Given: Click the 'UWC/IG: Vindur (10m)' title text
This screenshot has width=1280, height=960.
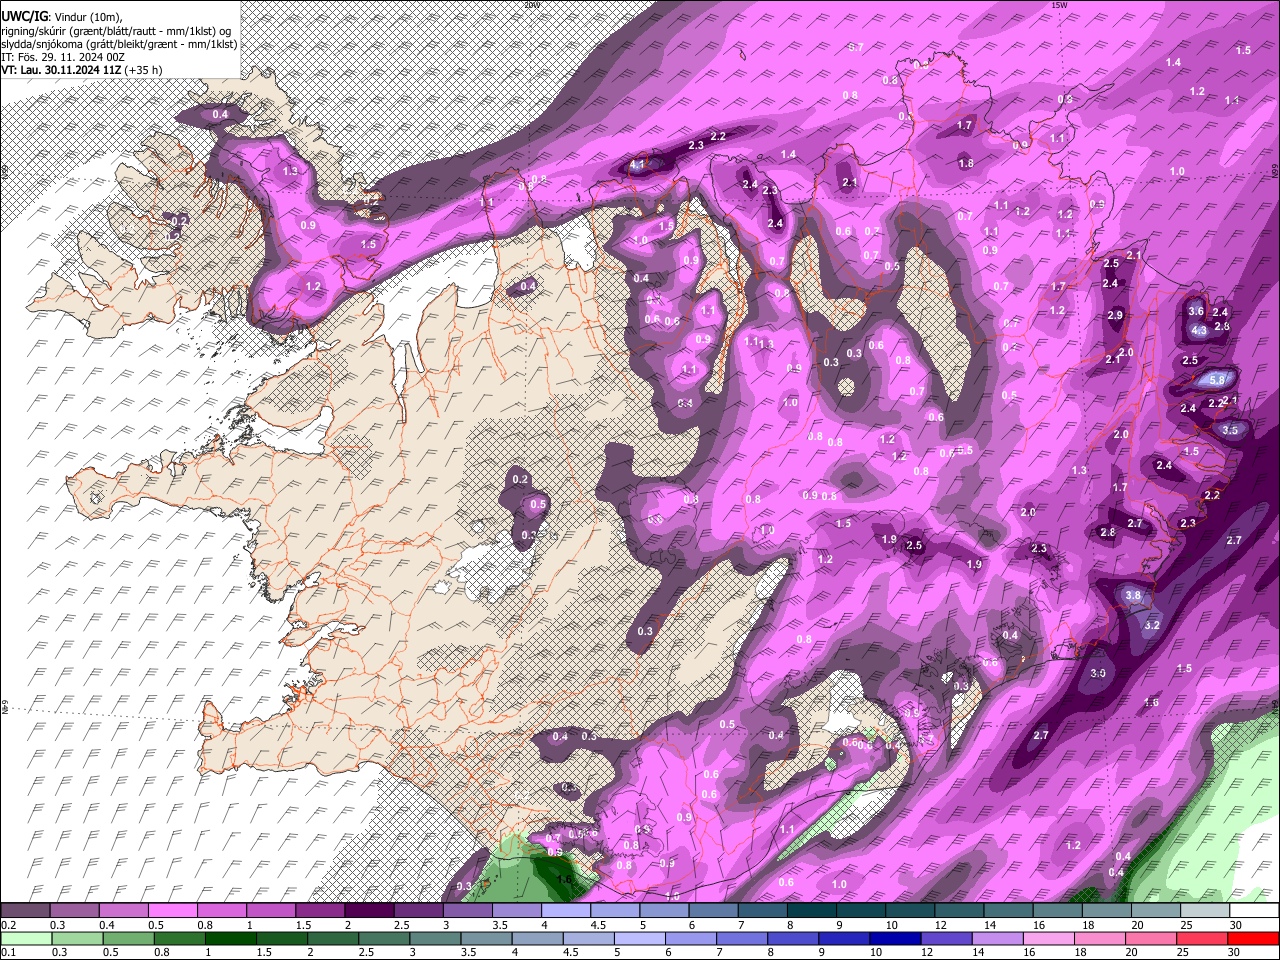Looking at the screenshot, I should tap(62, 17).
